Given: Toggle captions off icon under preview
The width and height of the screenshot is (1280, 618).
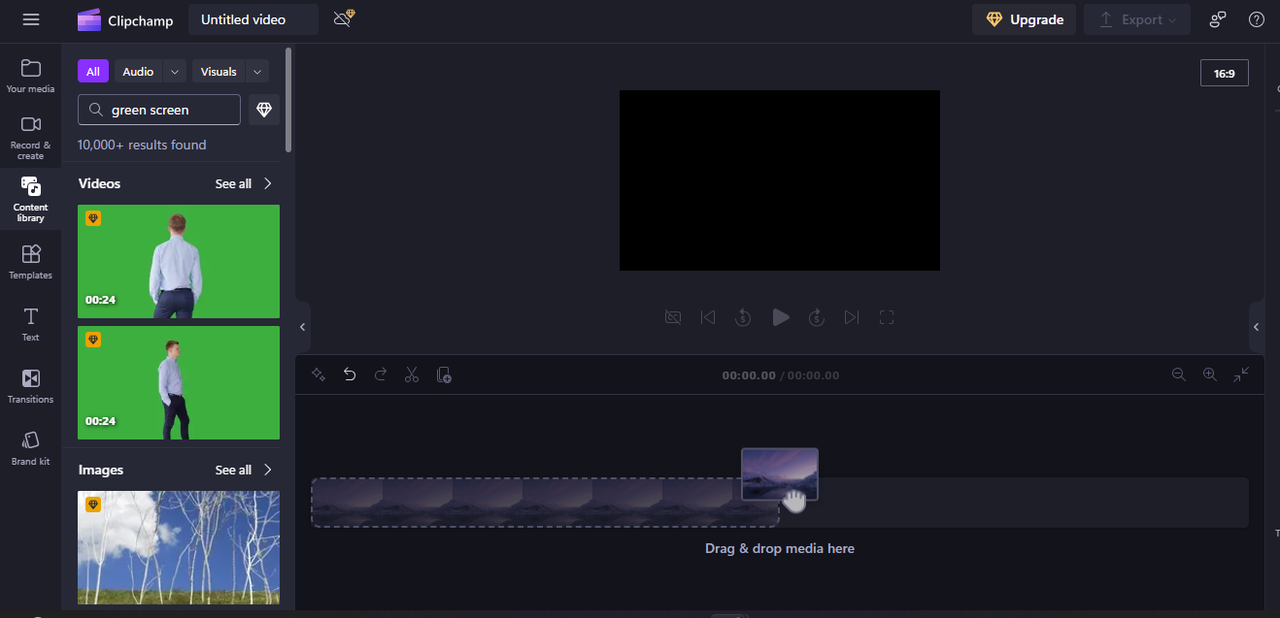Looking at the screenshot, I should [673, 317].
